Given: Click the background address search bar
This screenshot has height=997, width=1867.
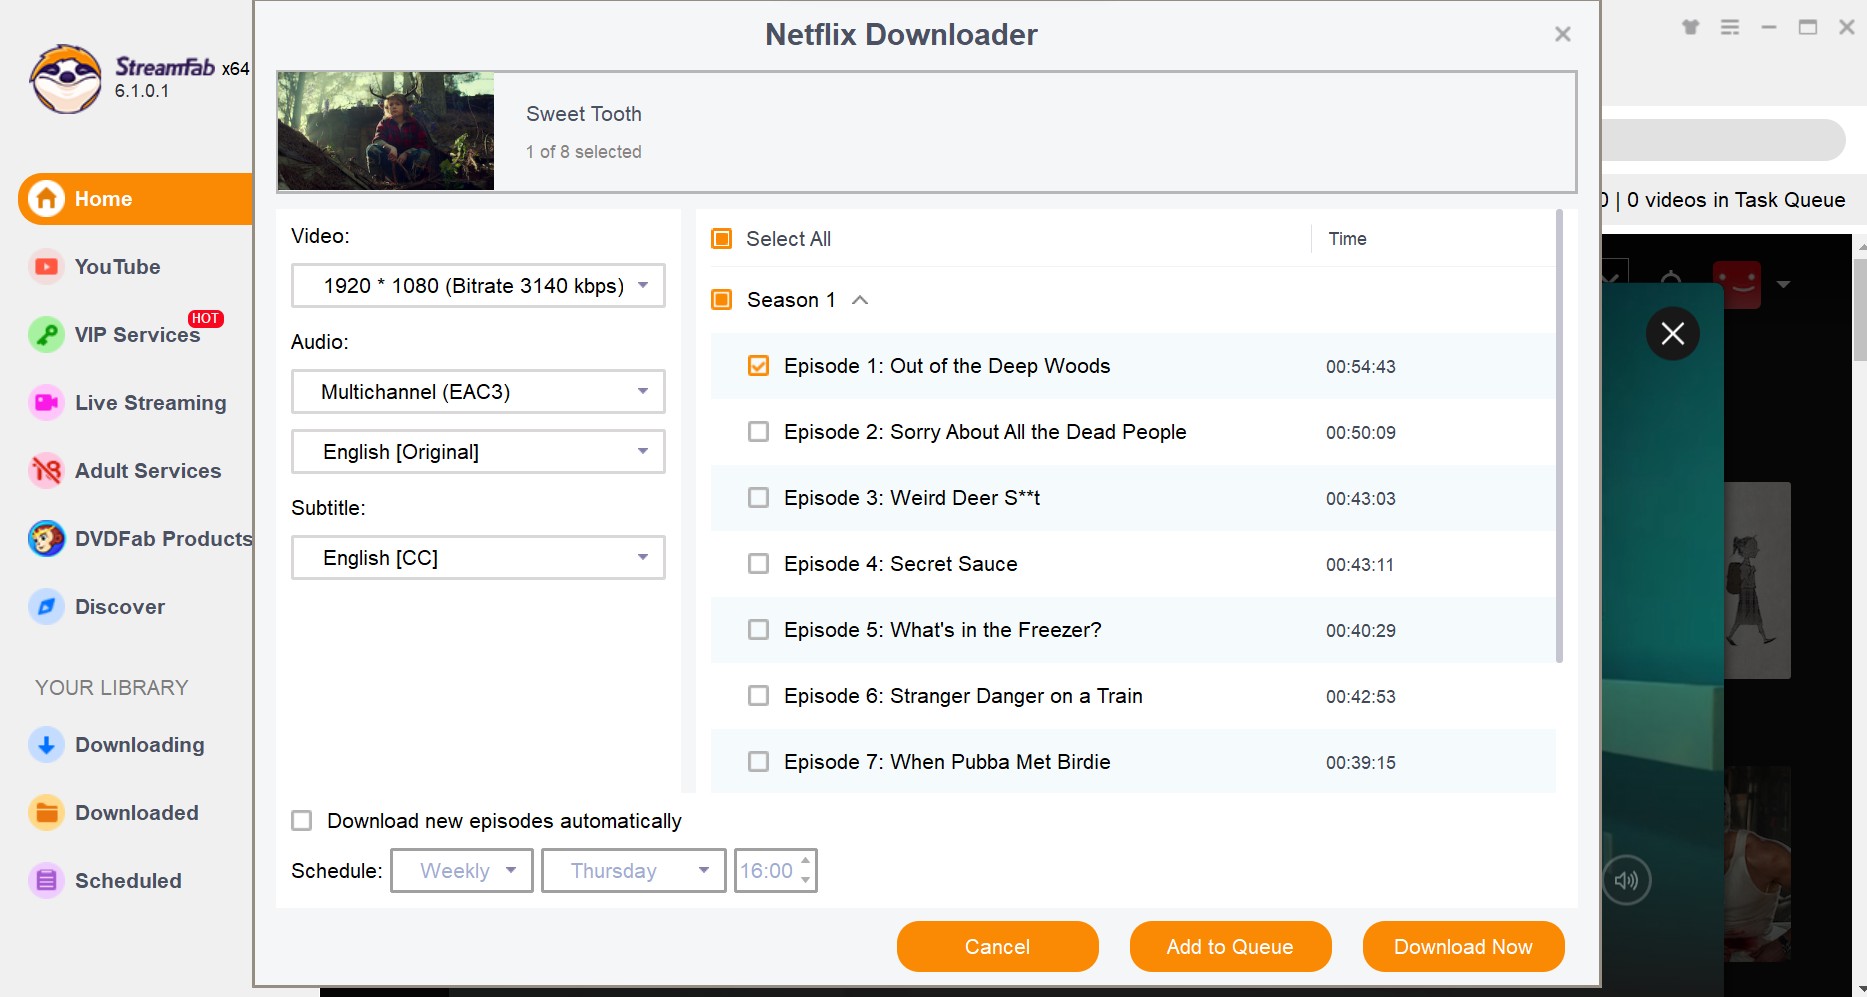Looking at the screenshot, I should click(1723, 140).
